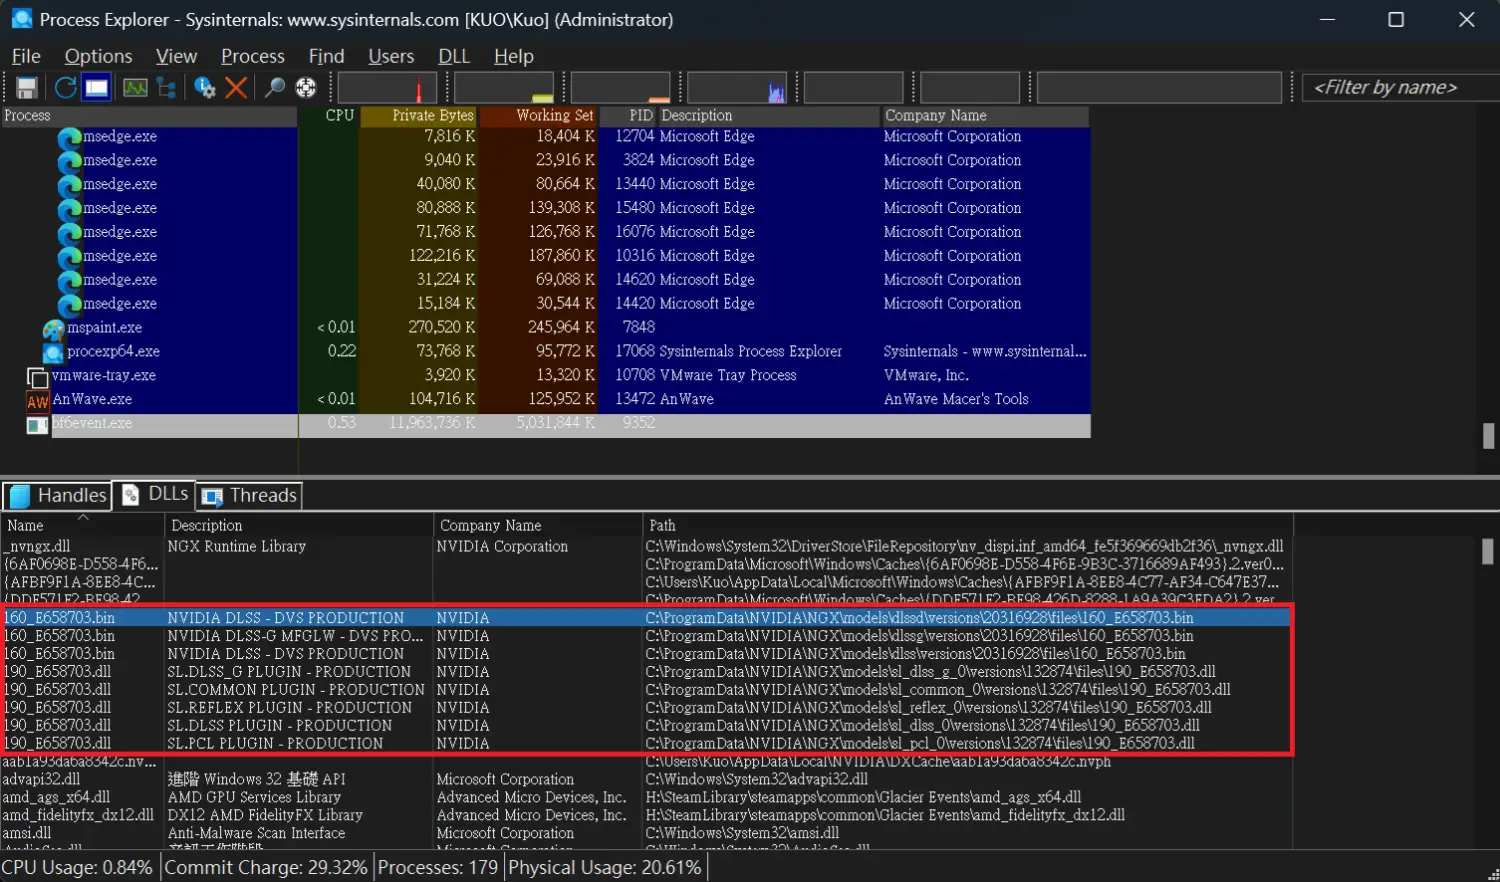This screenshot has height=882, width=1500.
Task: Open the System Information graph icon
Action: pos(135,88)
